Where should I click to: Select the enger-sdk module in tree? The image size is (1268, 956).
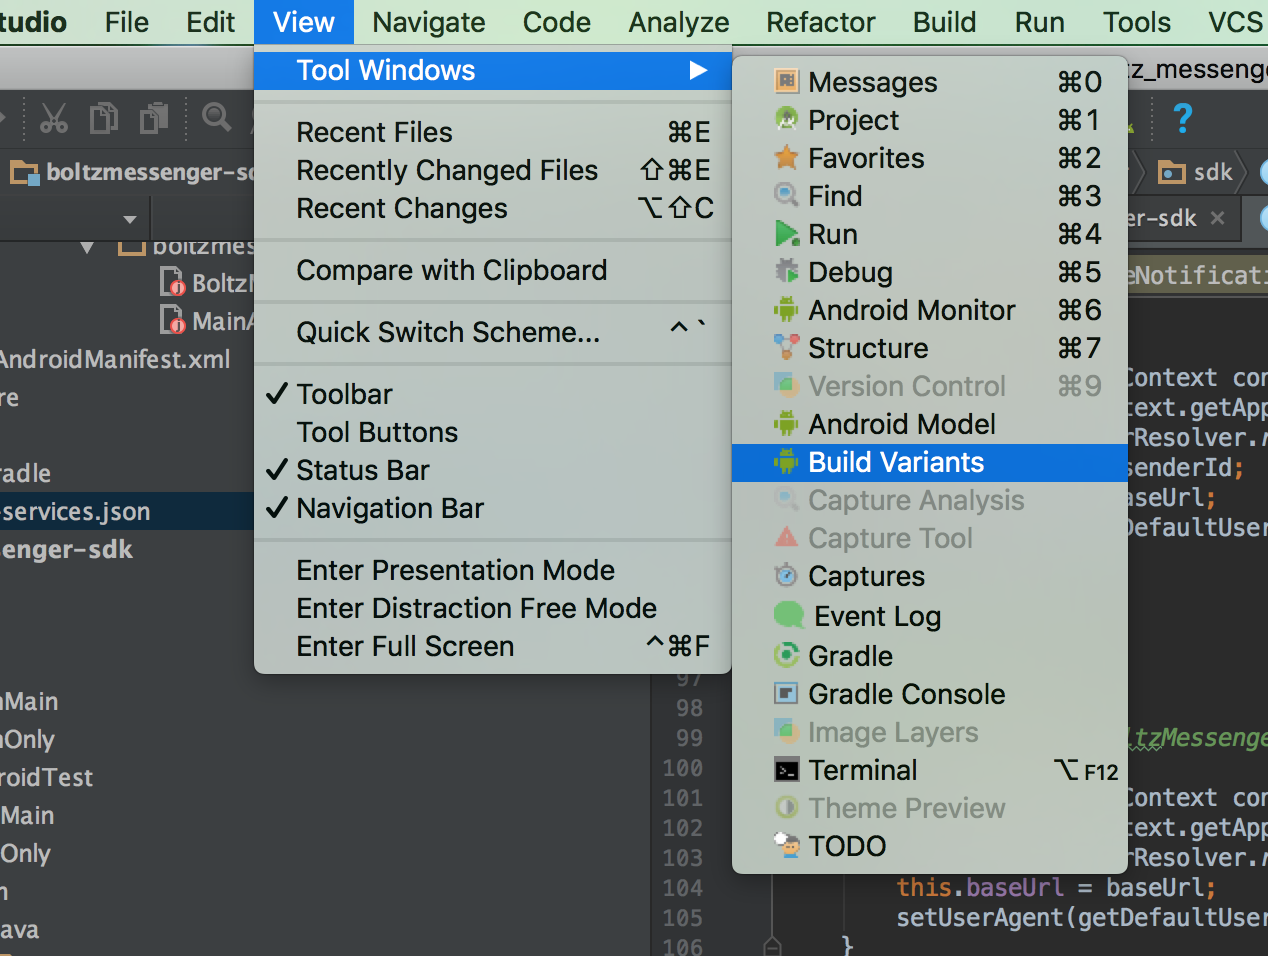pyautogui.click(x=66, y=549)
